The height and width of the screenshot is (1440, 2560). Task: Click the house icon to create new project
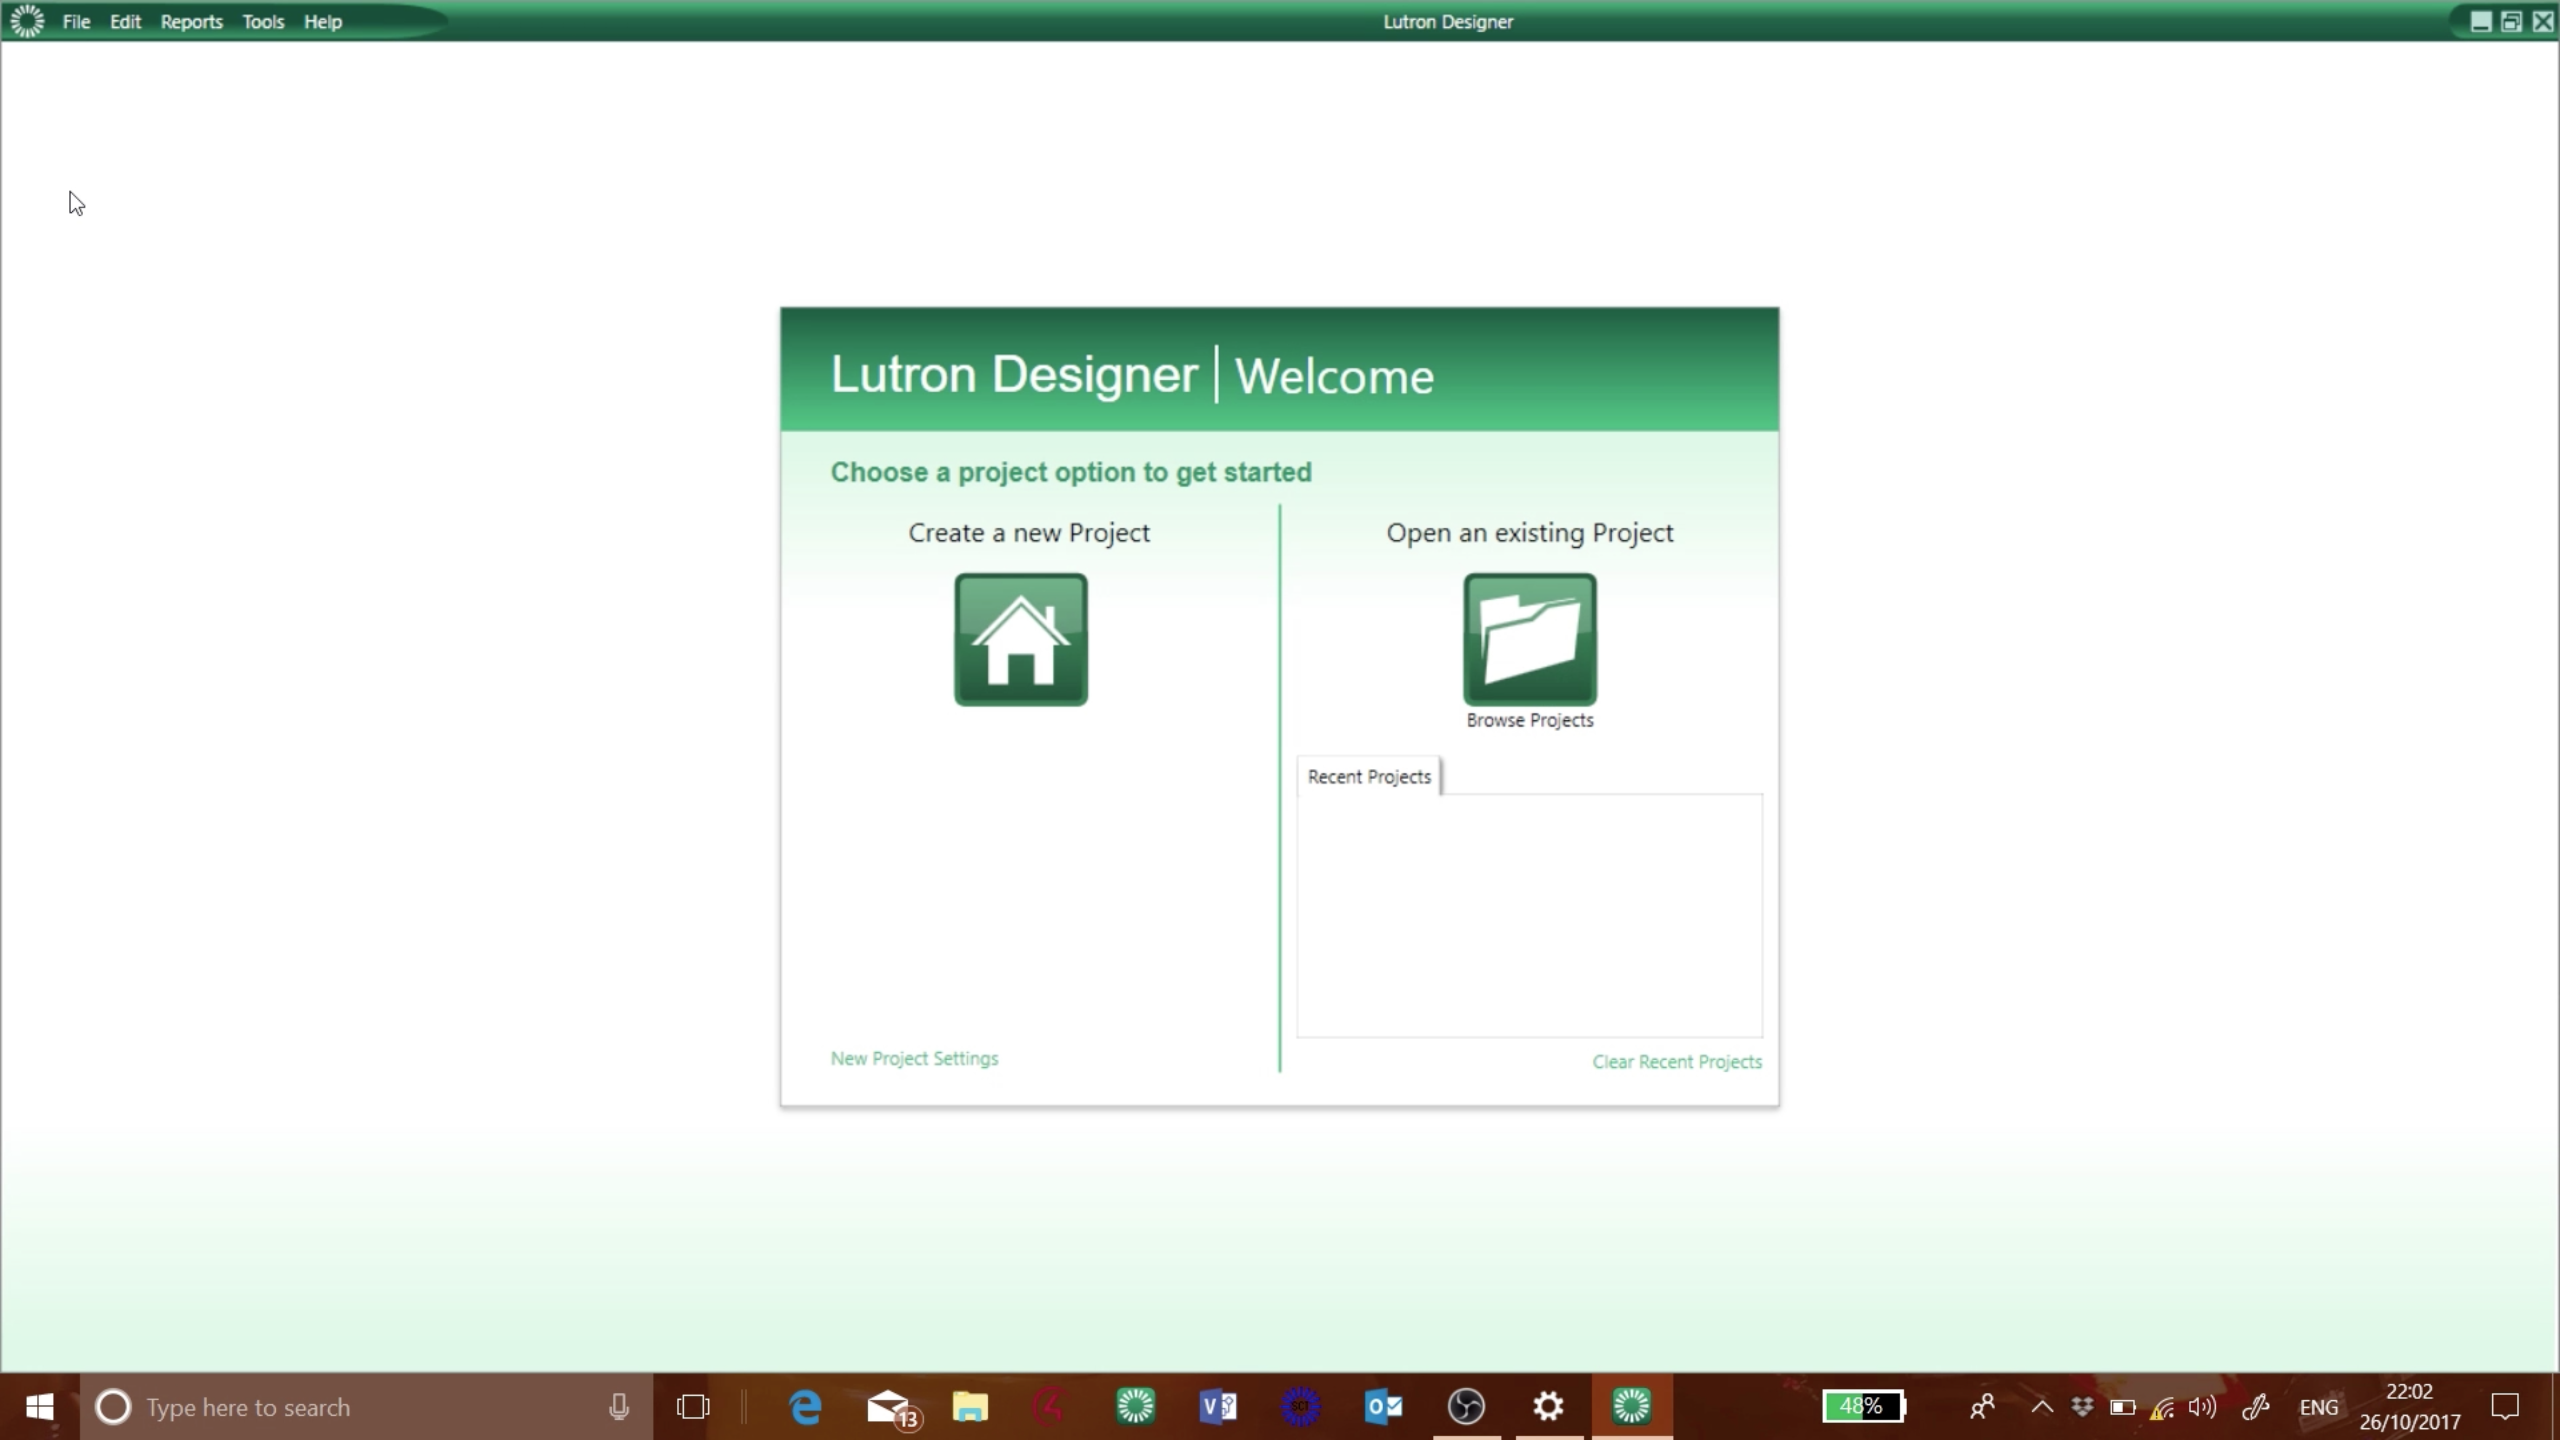point(1020,640)
